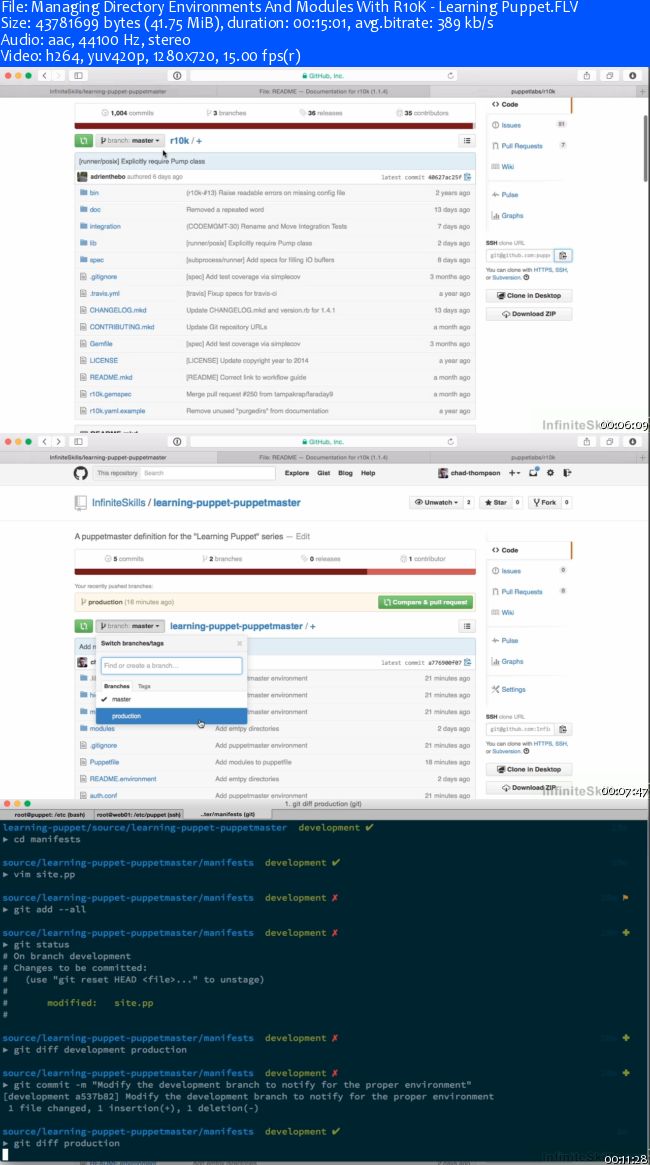Click Download ZIP on the r10k page
The height and width of the screenshot is (1165, 650).
pyautogui.click(x=528, y=314)
